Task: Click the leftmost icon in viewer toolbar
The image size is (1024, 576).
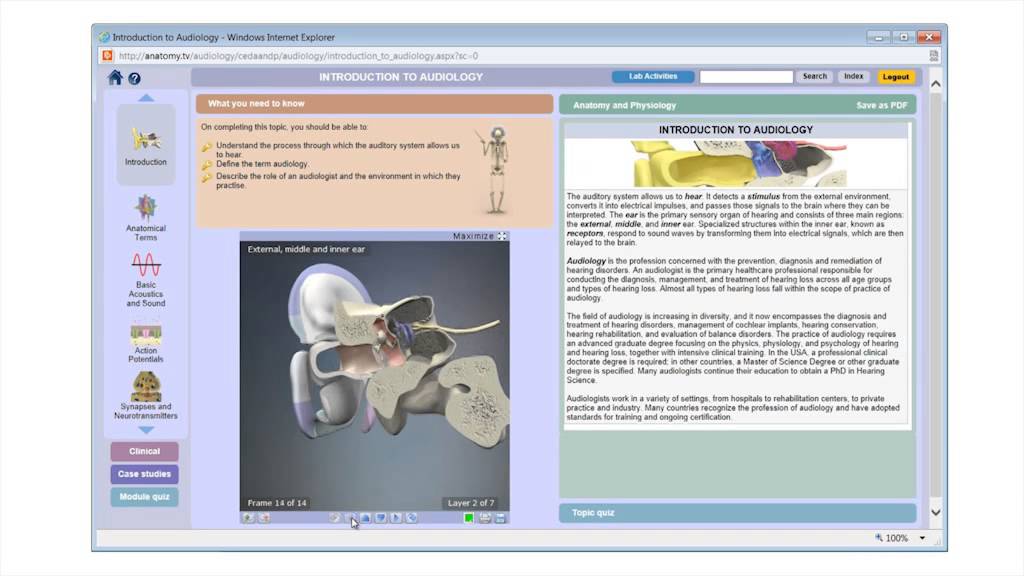Action: coord(248,518)
